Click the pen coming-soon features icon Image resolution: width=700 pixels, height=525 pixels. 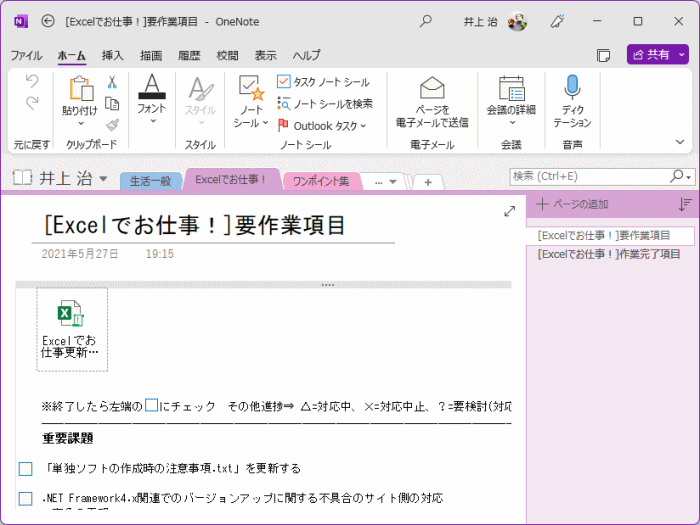(557, 21)
